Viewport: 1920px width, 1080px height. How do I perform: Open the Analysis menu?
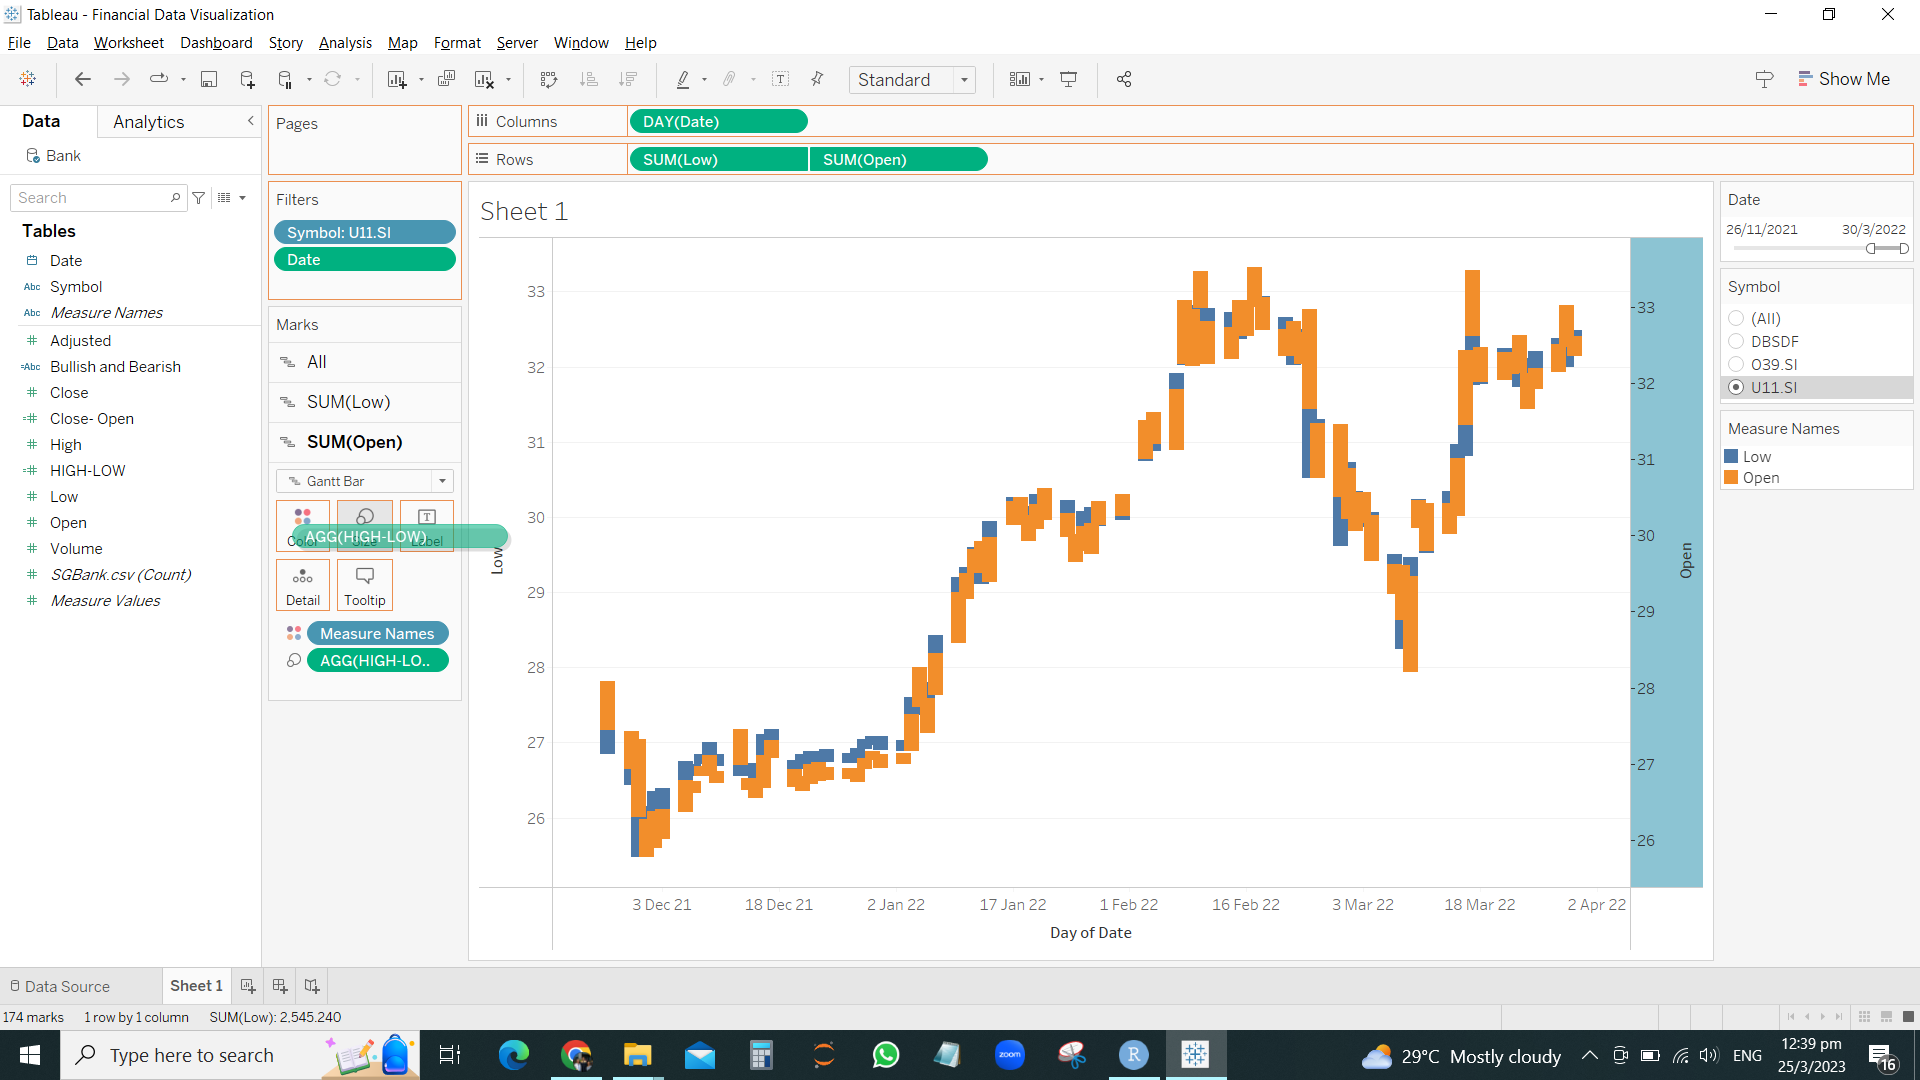[345, 43]
